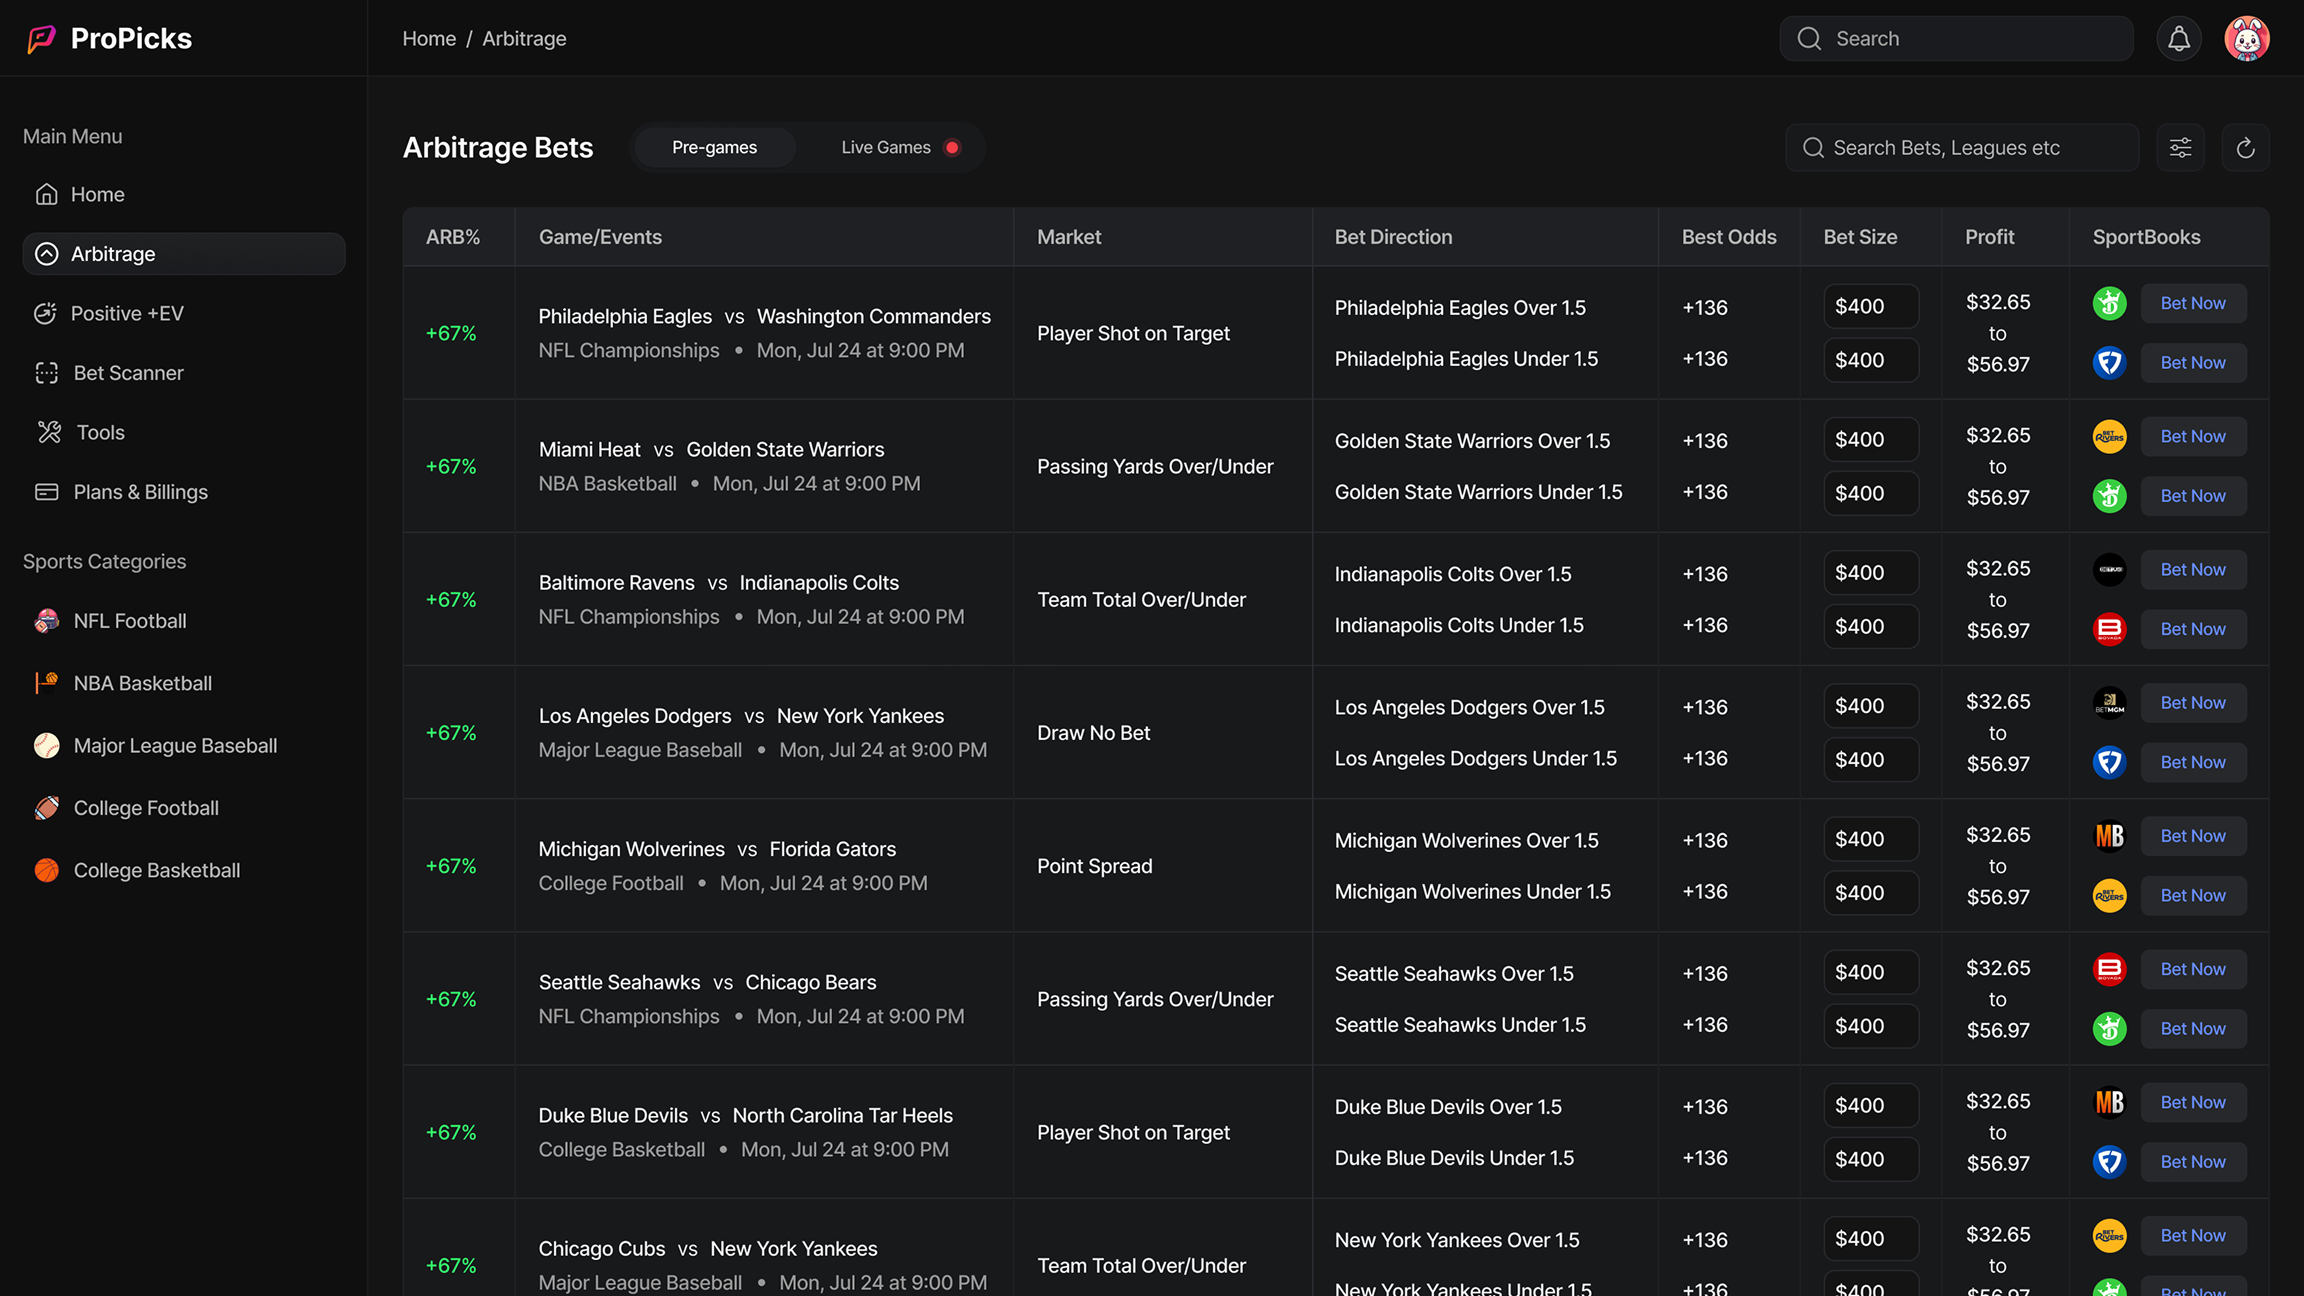This screenshot has height=1296, width=2304.
Task: Open College Basketball category
Action: point(156,870)
